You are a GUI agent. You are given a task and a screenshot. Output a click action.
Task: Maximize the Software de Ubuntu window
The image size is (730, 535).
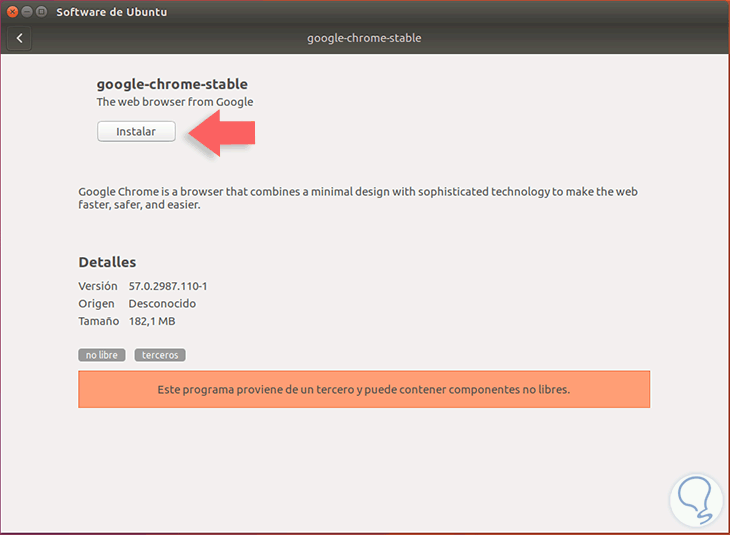tap(41, 12)
